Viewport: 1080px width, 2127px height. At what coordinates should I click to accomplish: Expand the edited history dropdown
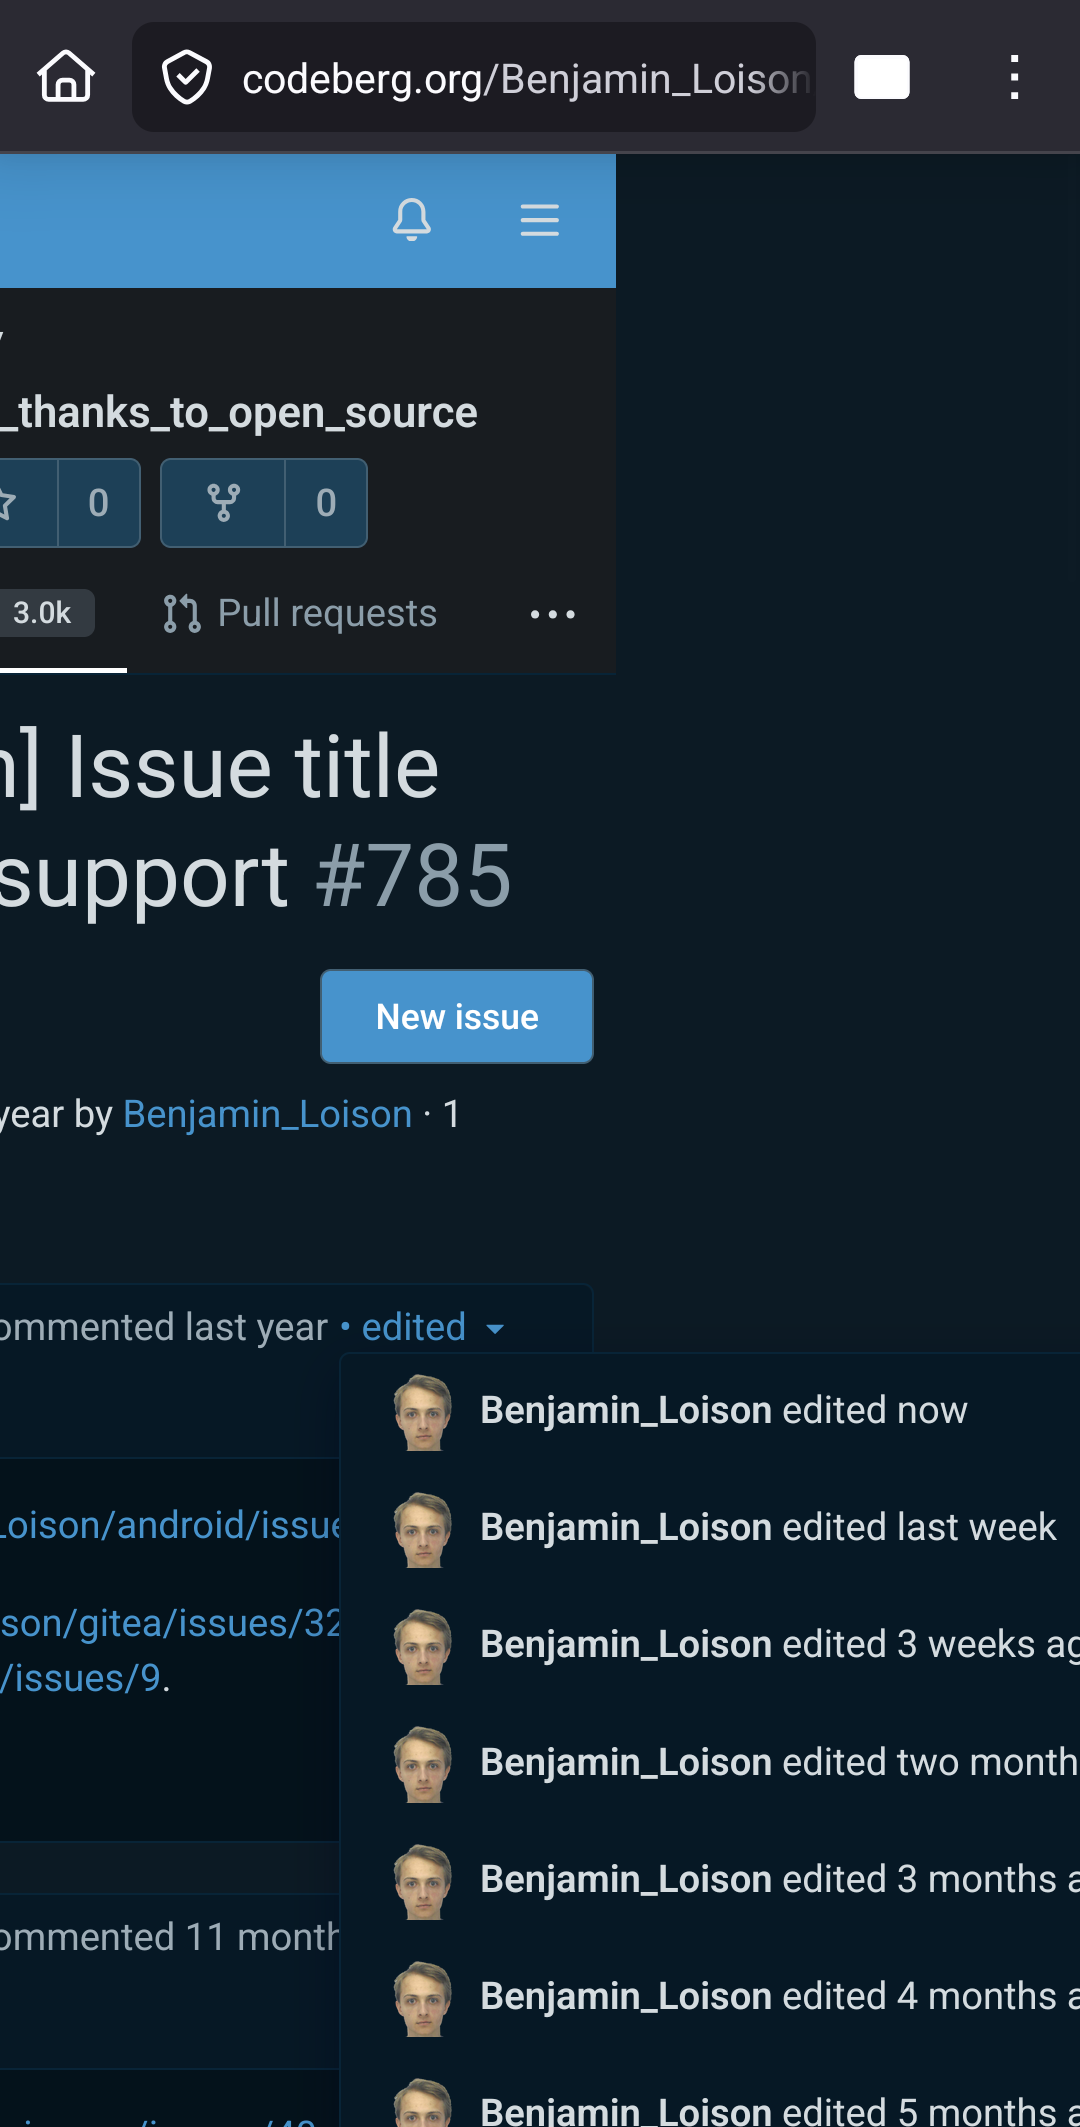432,1328
